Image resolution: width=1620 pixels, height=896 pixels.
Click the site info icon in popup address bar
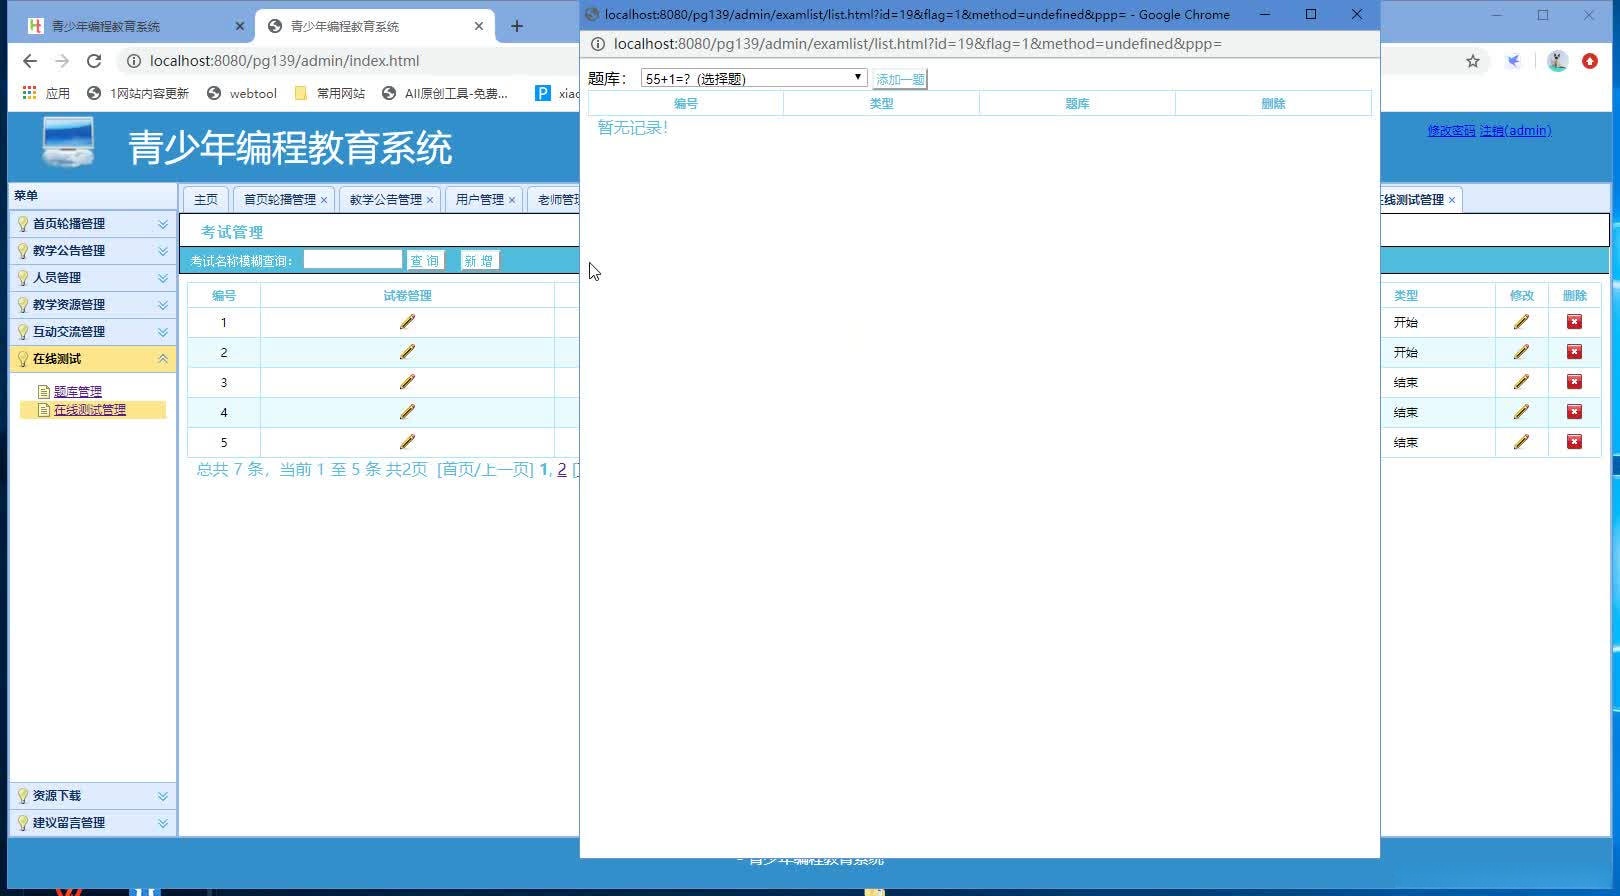[598, 44]
